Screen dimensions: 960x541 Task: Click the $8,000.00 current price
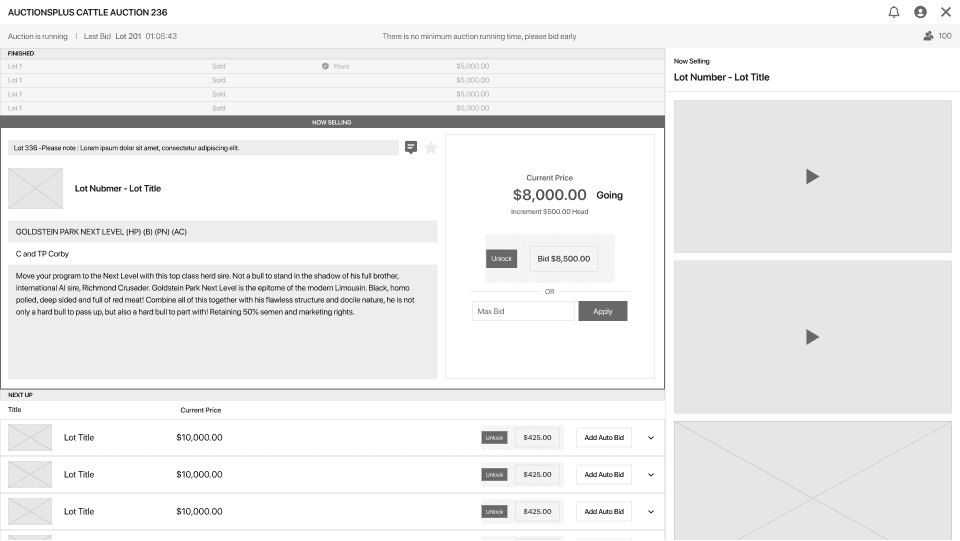(x=549, y=195)
